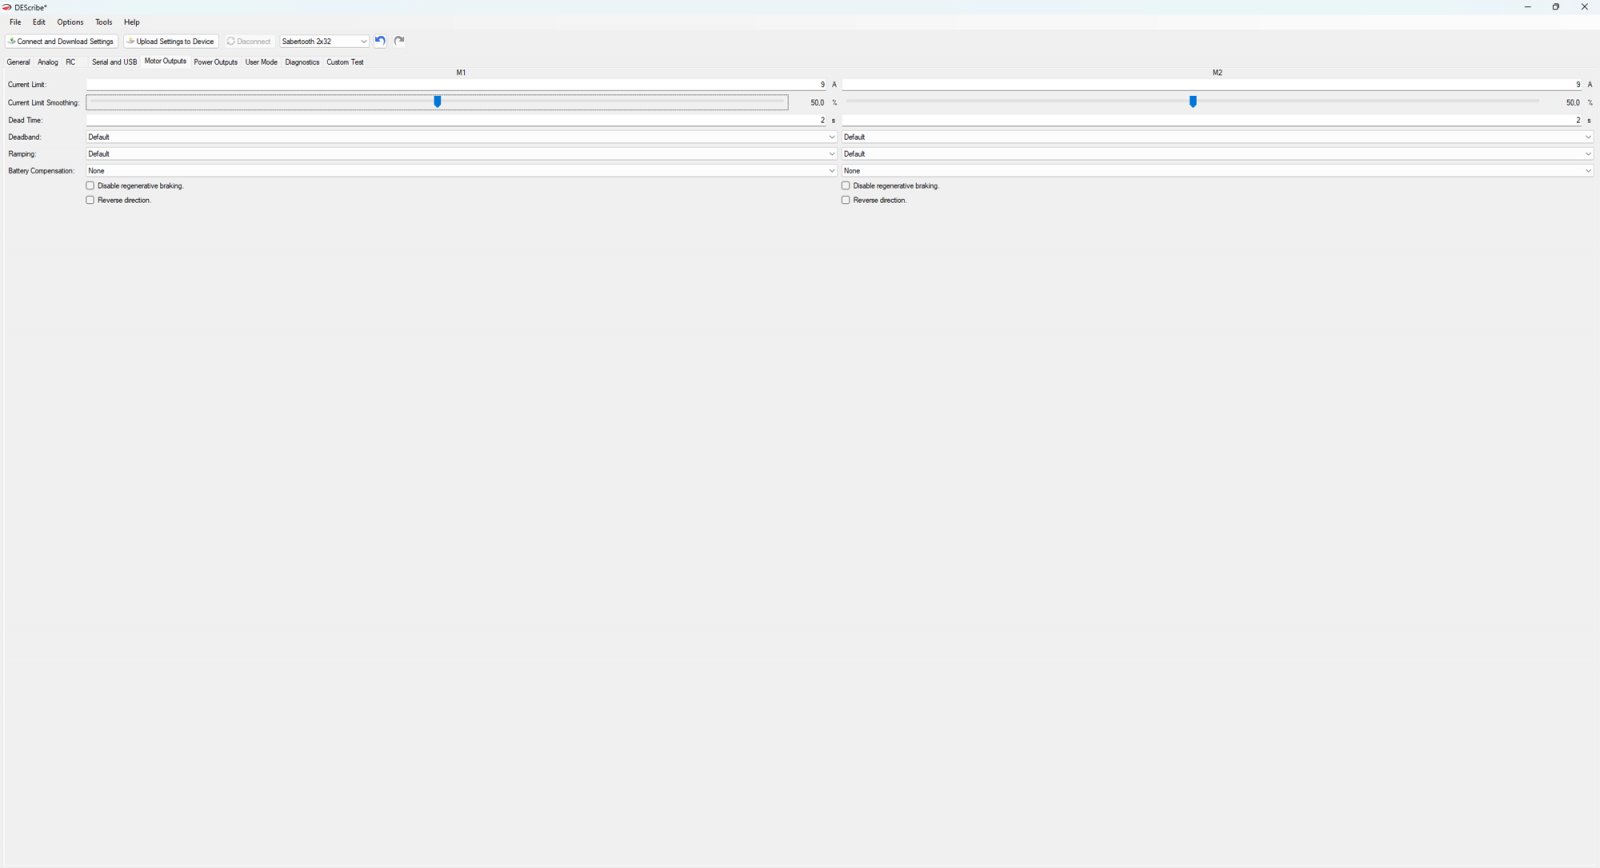Click Upload Settings to Device button

pyautogui.click(x=171, y=41)
